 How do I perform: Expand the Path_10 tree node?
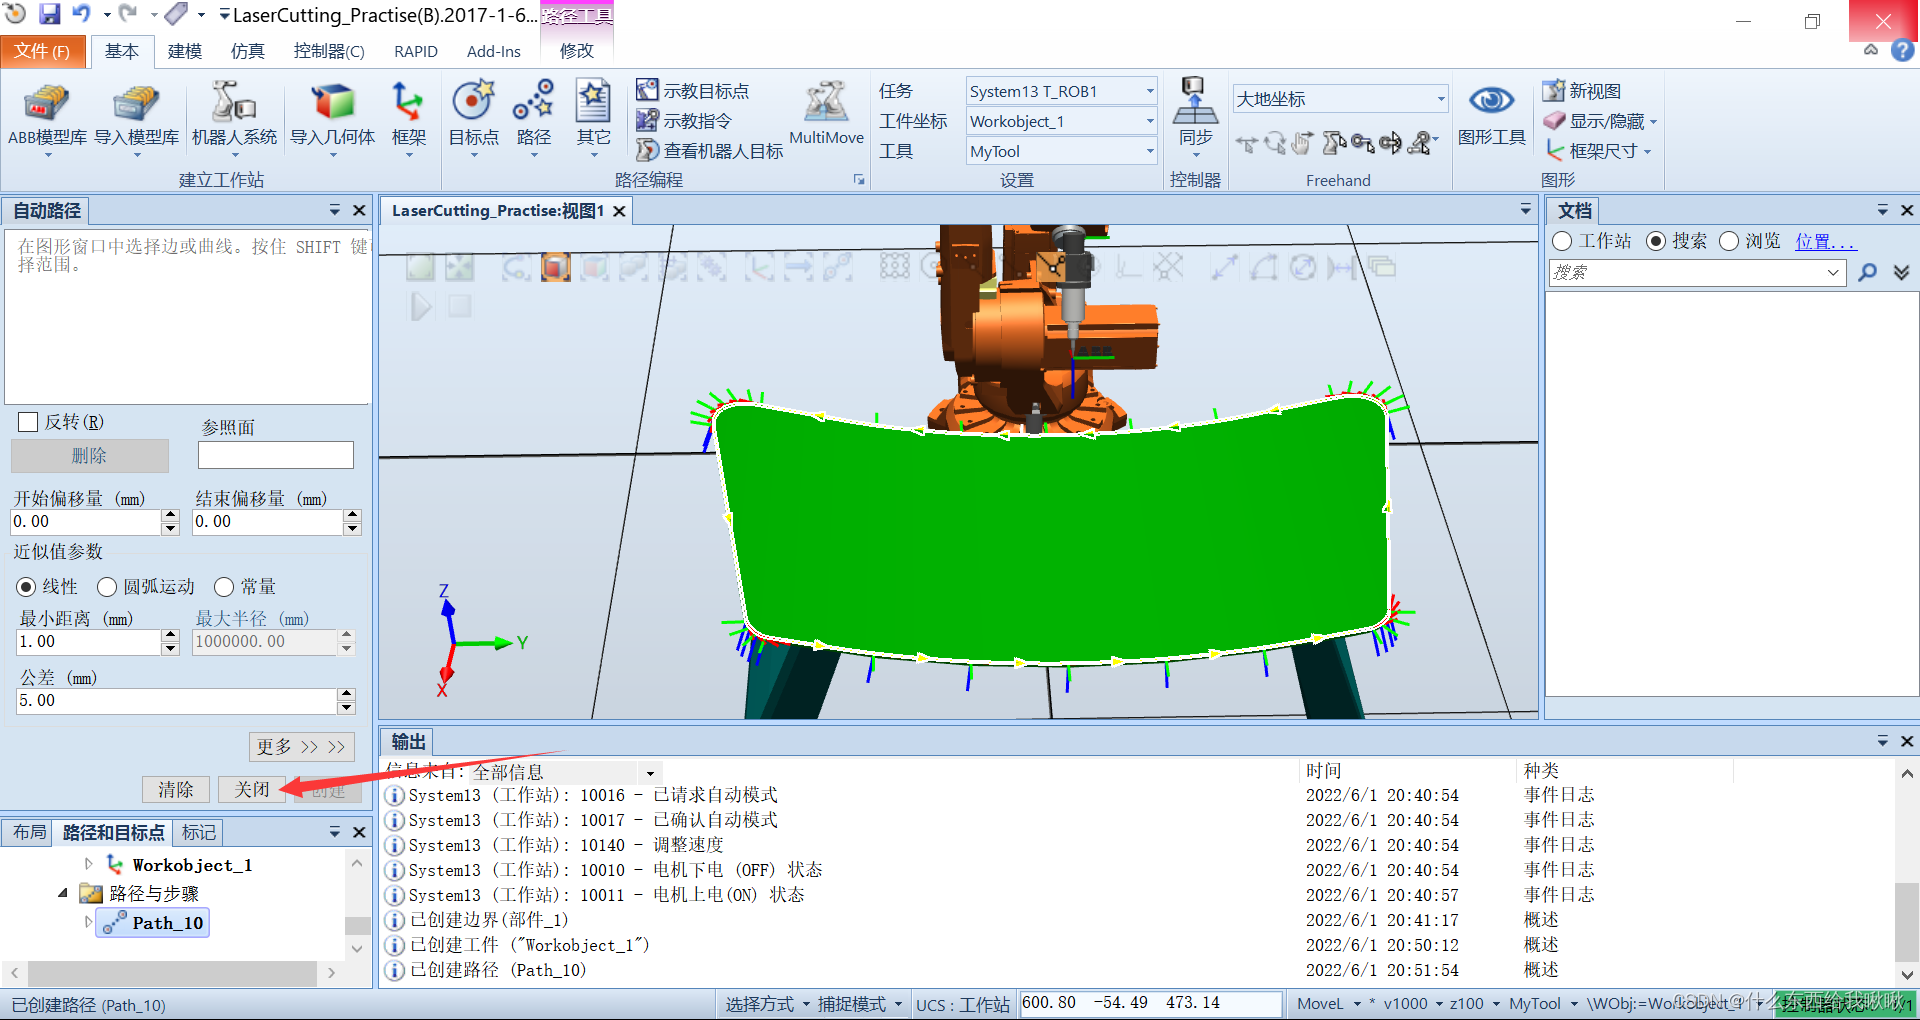click(x=88, y=922)
